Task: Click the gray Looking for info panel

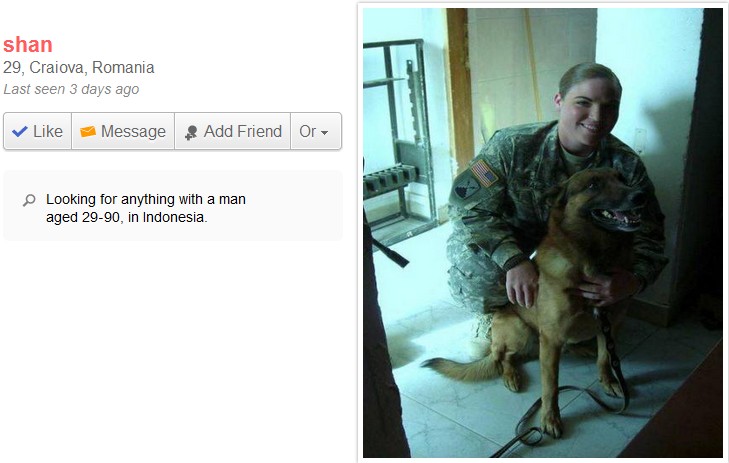Action: pyautogui.click(x=173, y=205)
